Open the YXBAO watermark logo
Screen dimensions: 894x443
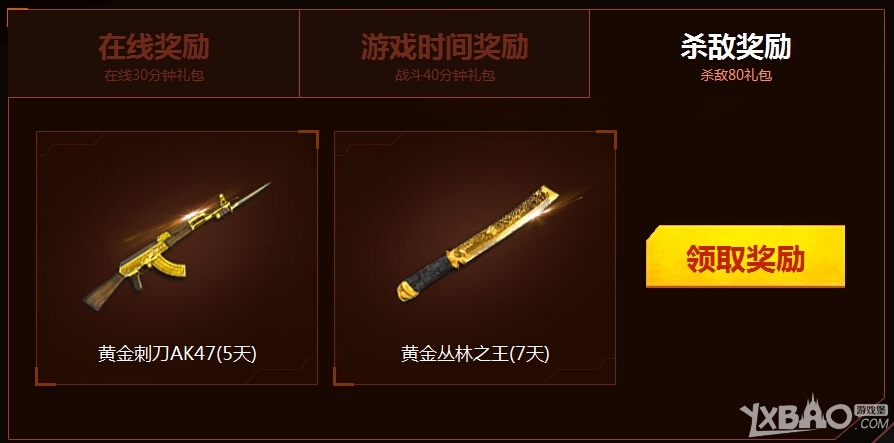pos(797,414)
